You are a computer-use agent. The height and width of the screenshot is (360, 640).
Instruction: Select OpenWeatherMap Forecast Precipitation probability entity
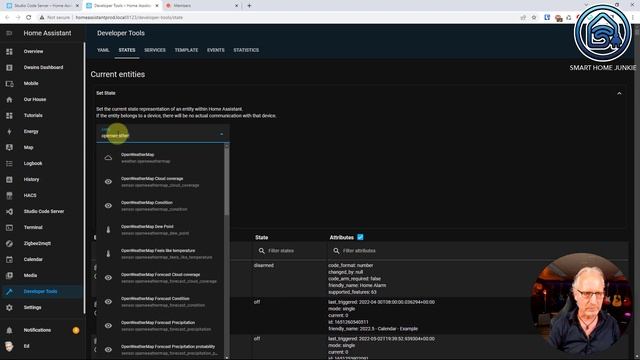click(x=160, y=350)
